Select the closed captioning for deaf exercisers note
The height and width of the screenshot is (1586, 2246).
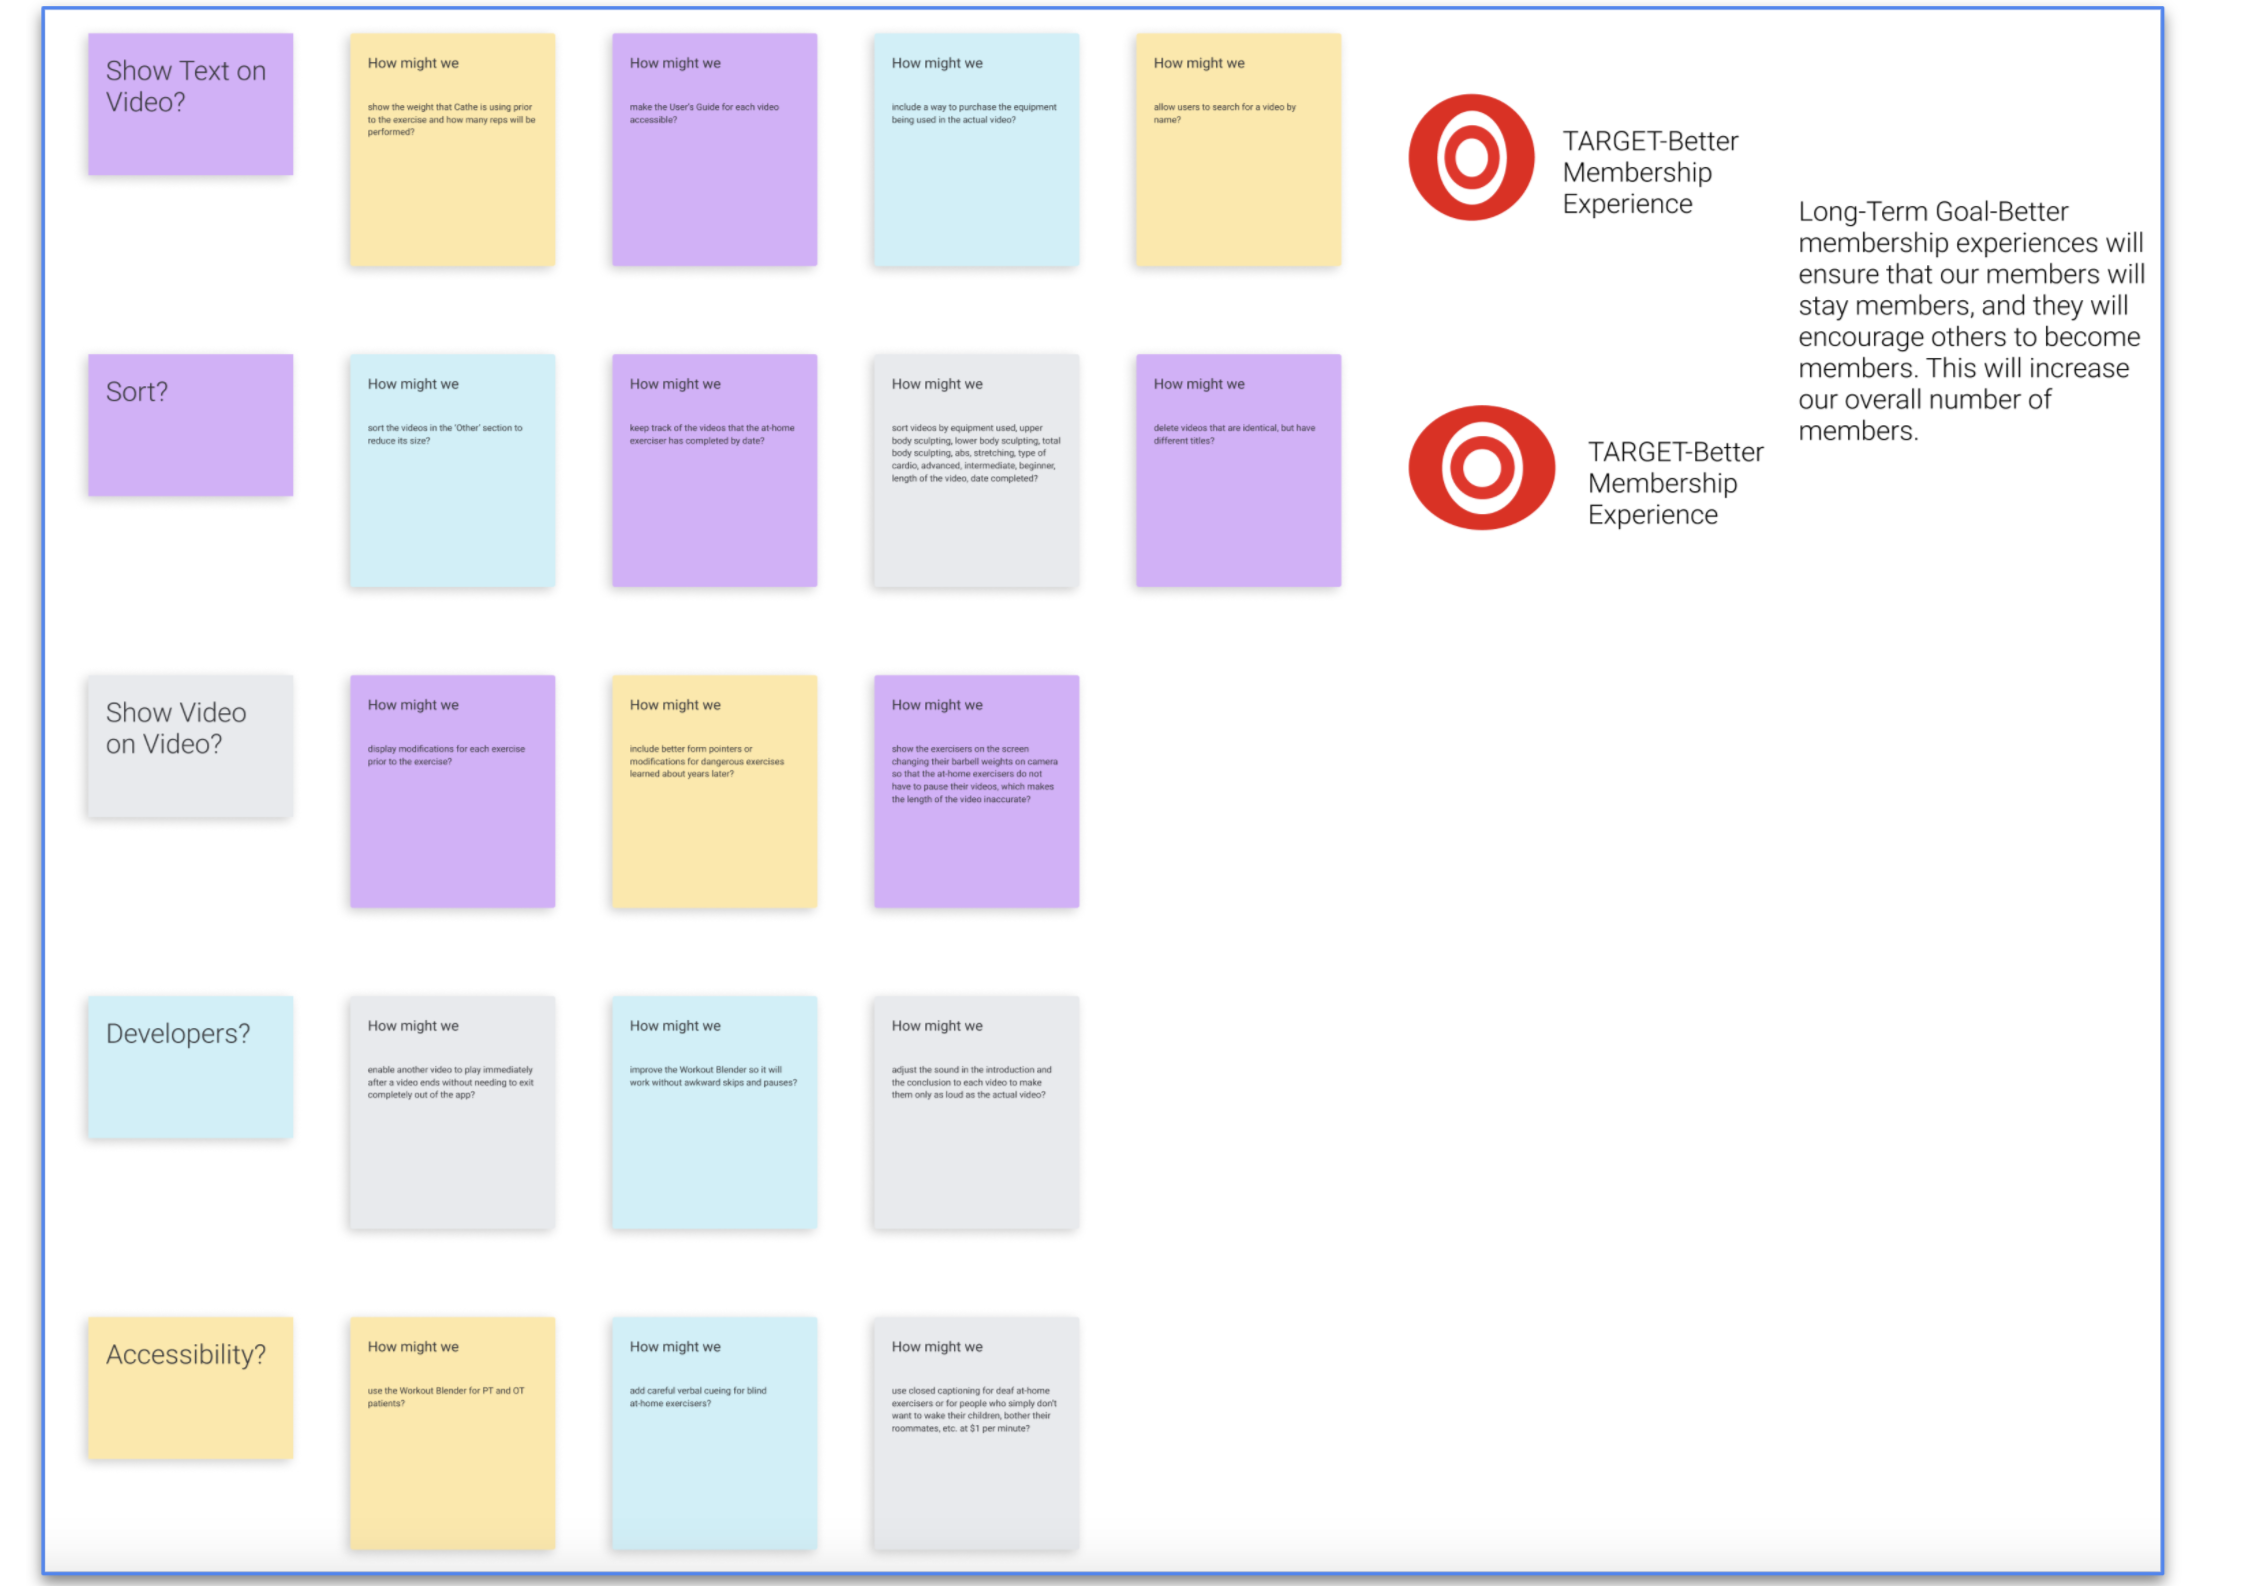pos(976,1433)
